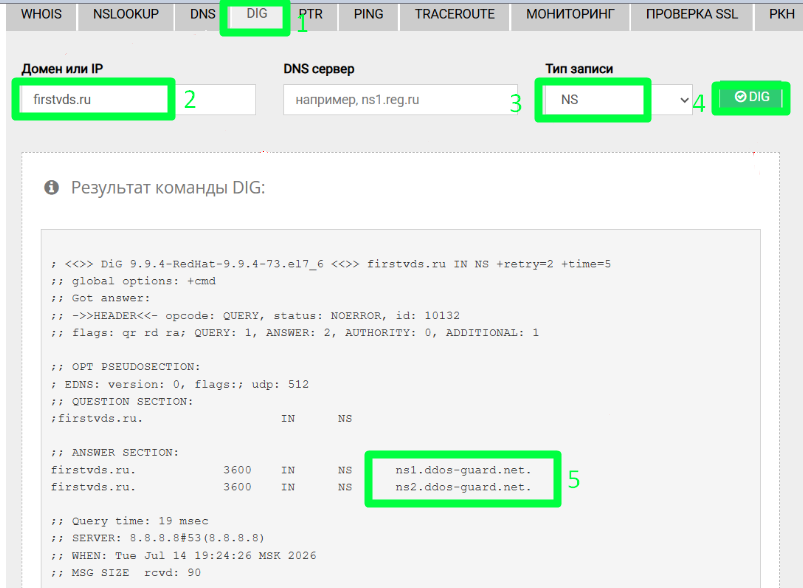
Task: Click the 'SERVER: 8.8.8.8#53(8.8.8.8)' line
Action: tap(158, 538)
